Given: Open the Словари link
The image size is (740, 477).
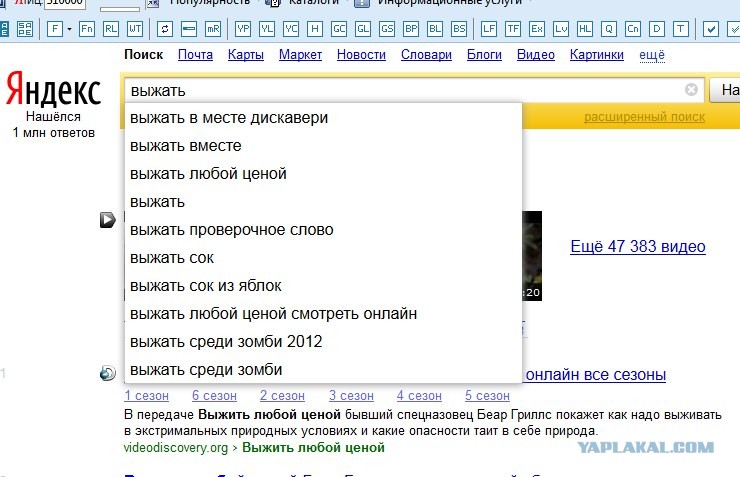Looking at the screenshot, I should click(426, 55).
